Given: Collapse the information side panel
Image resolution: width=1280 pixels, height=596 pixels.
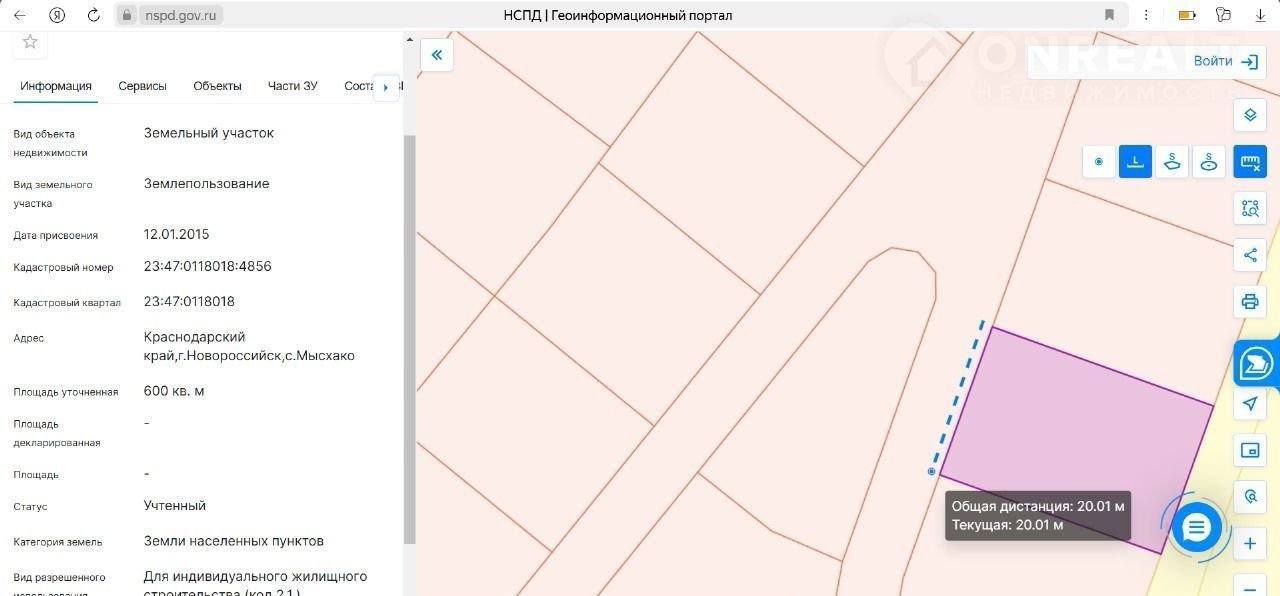Looking at the screenshot, I should 437,55.
